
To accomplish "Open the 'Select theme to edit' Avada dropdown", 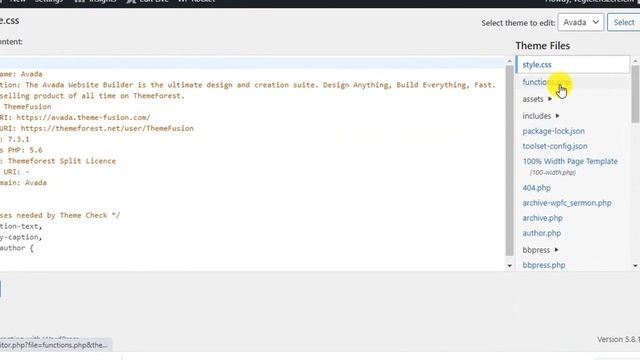I will [x=580, y=22].
